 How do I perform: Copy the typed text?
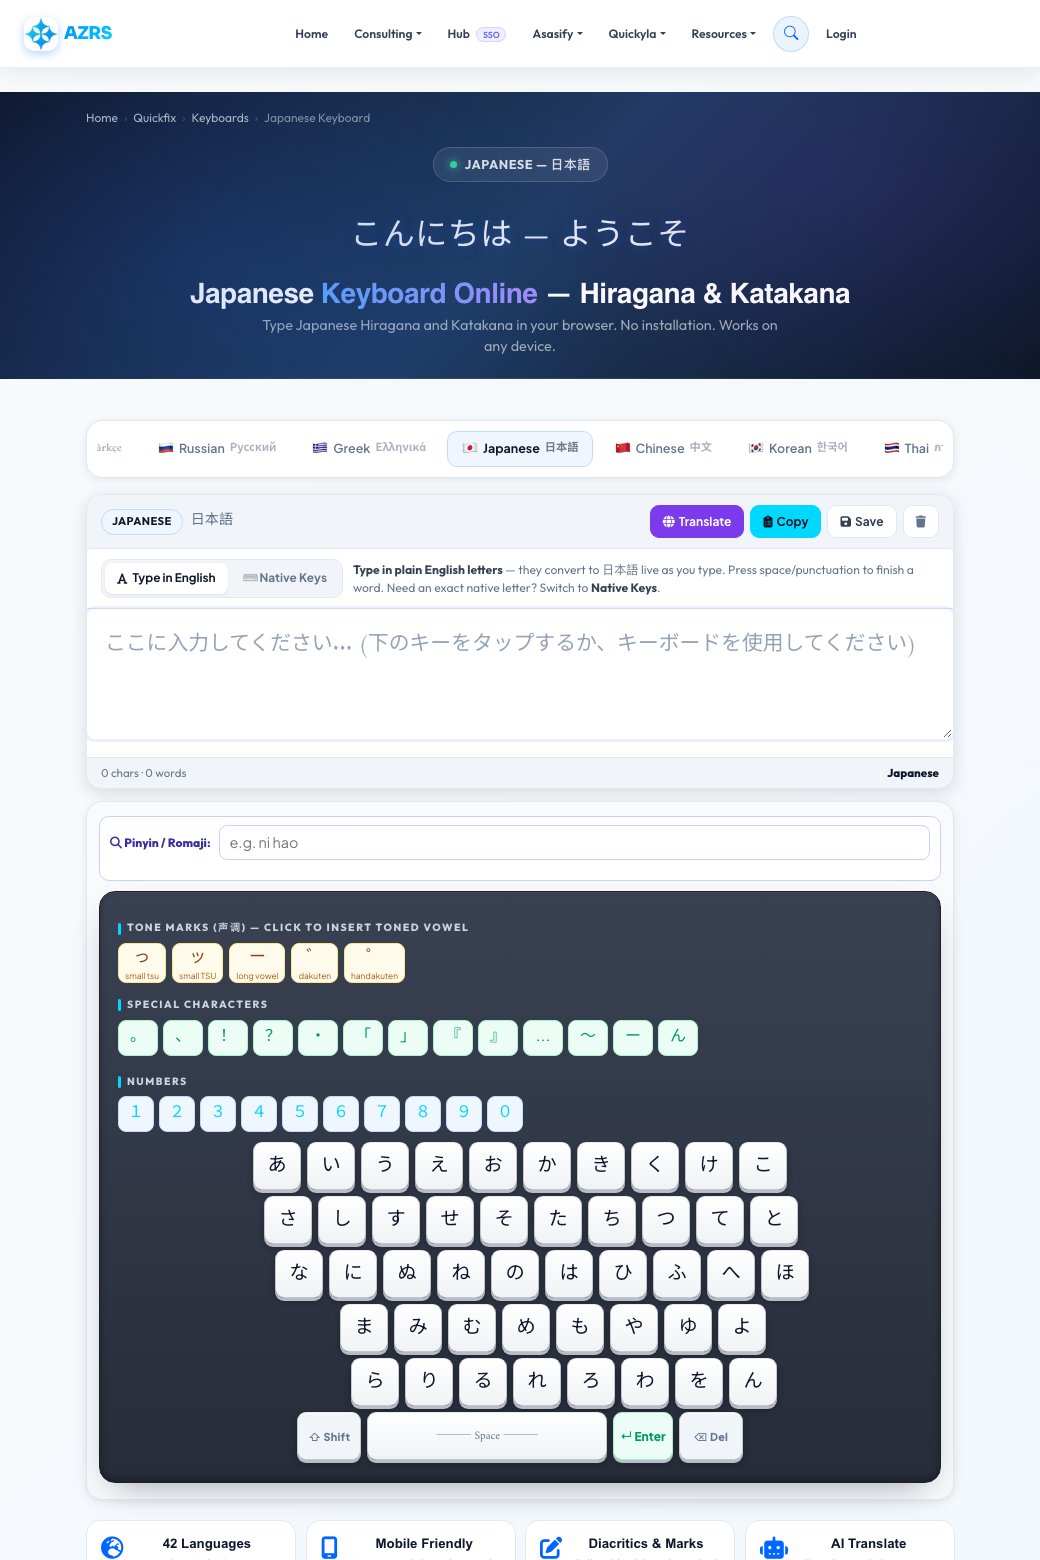click(x=785, y=521)
